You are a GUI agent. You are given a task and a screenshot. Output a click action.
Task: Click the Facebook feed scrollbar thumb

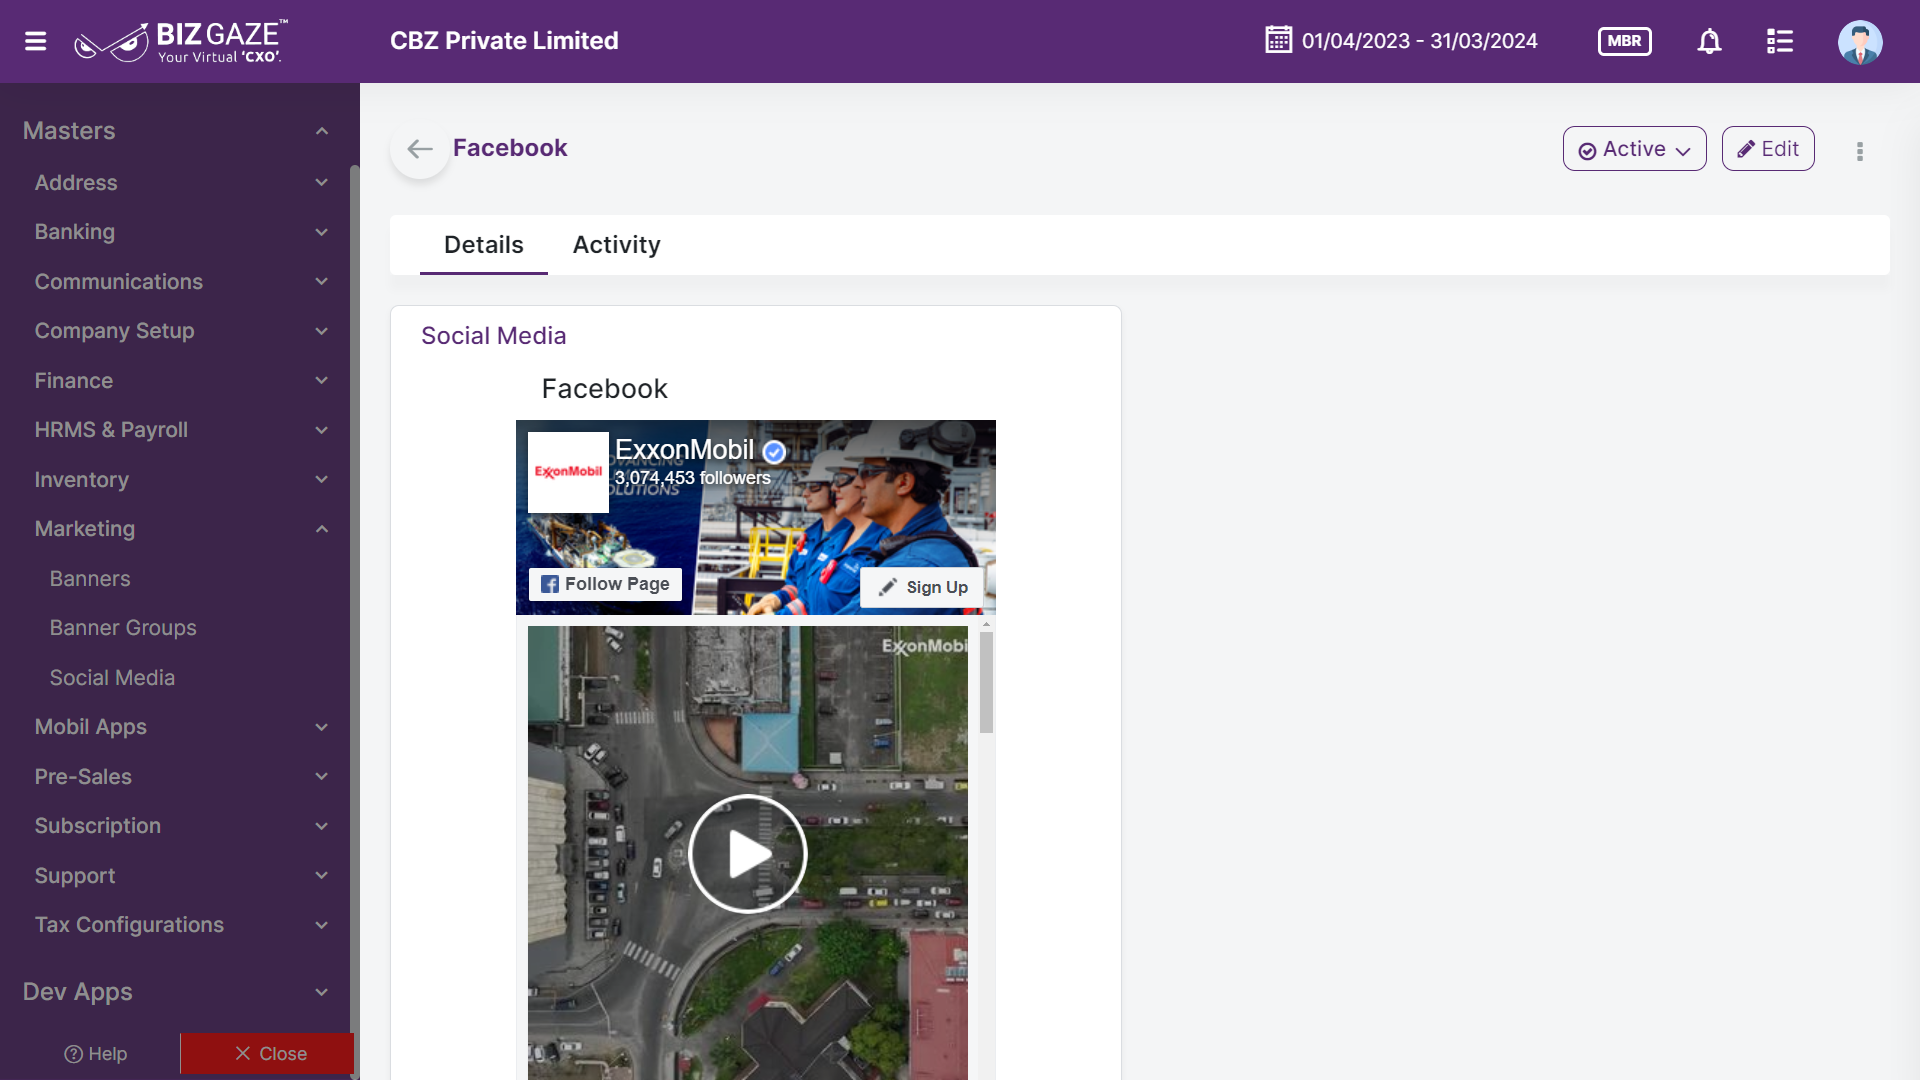tap(986, 683)
